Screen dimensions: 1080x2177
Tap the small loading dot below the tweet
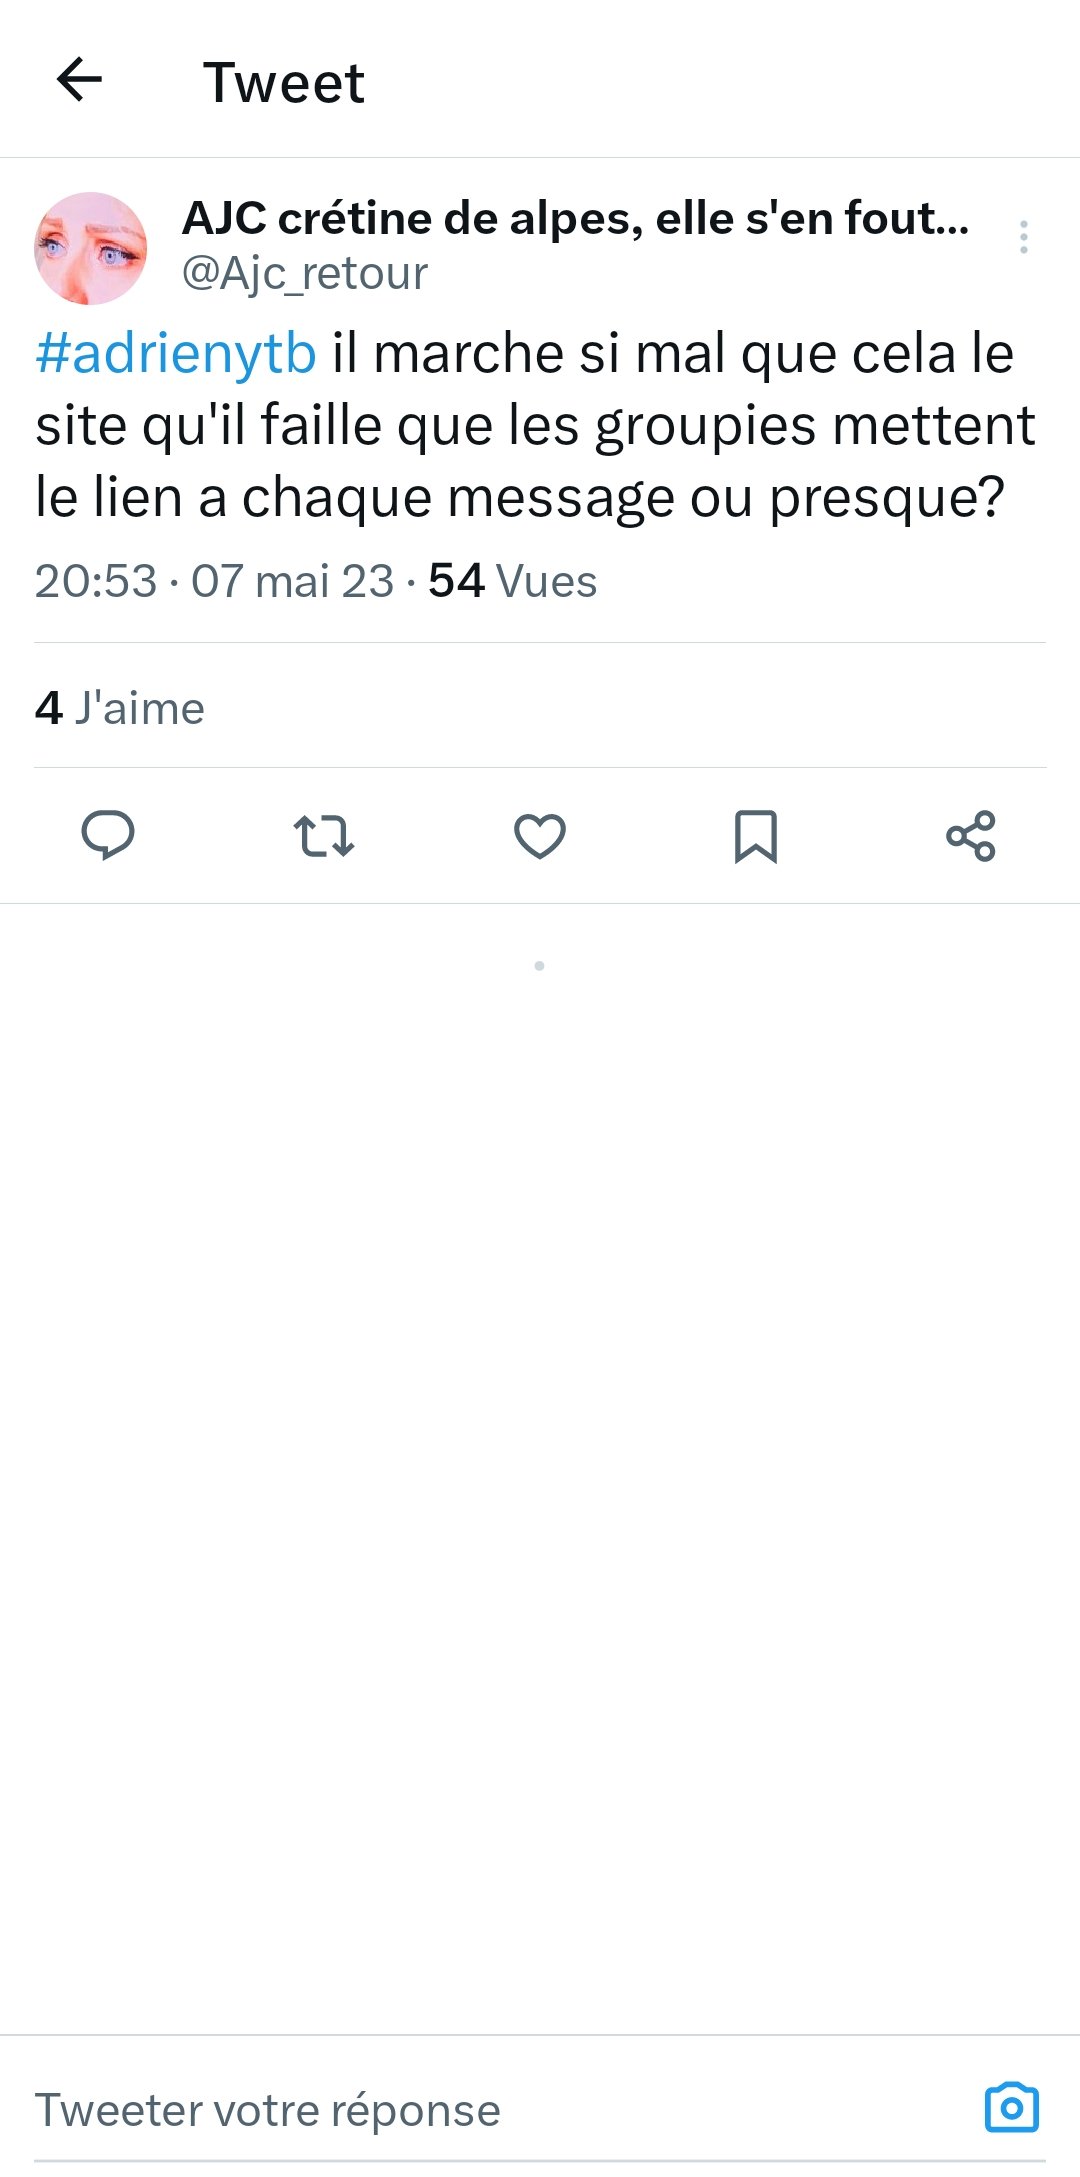coord(539,966)
